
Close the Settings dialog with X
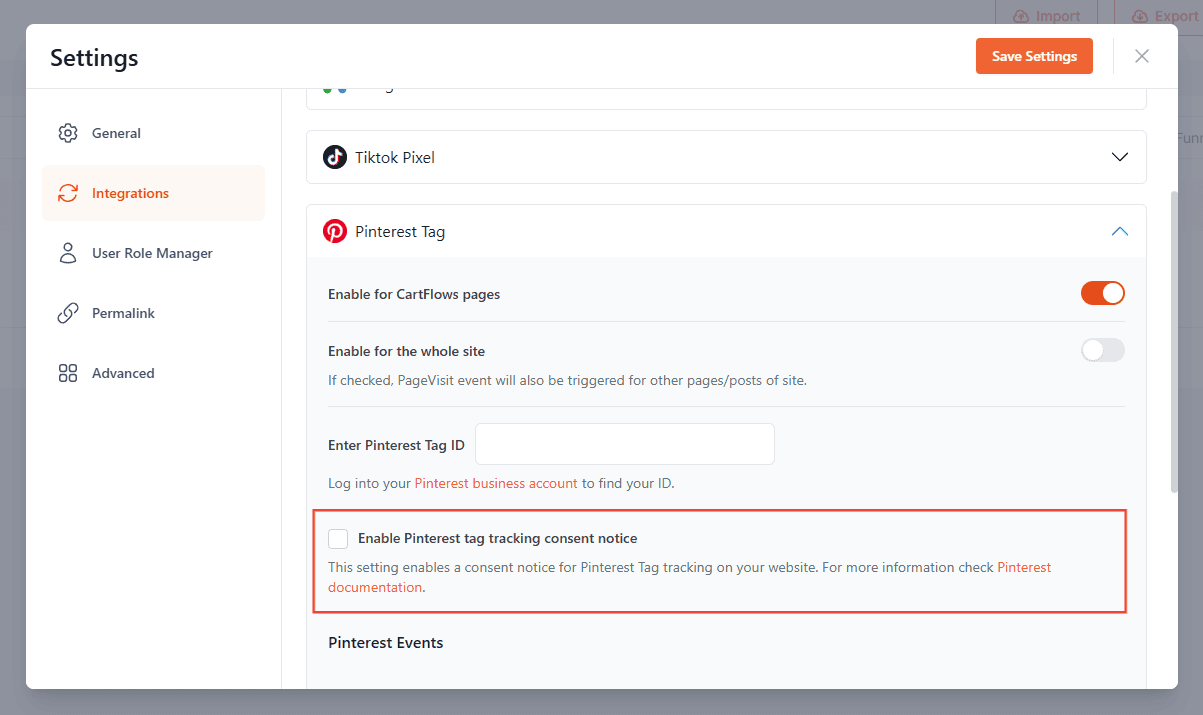(1142, 56)
